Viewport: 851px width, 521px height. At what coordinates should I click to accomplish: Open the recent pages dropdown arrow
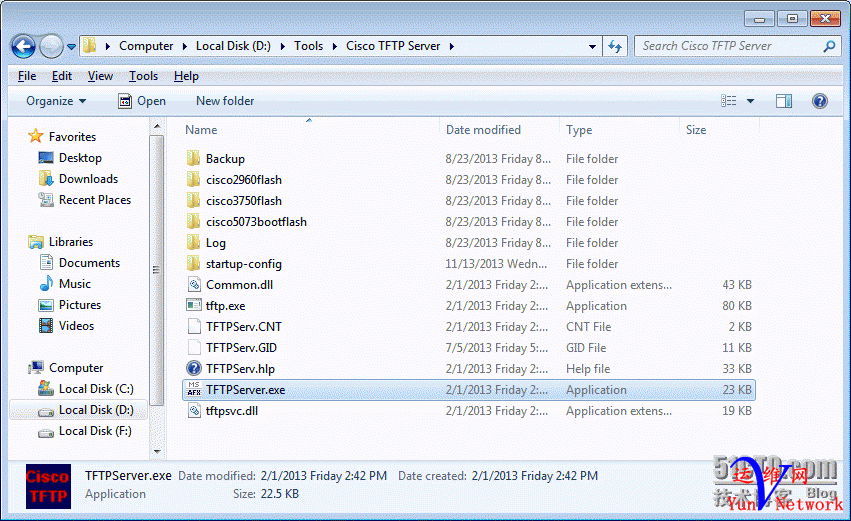point(71,47)
